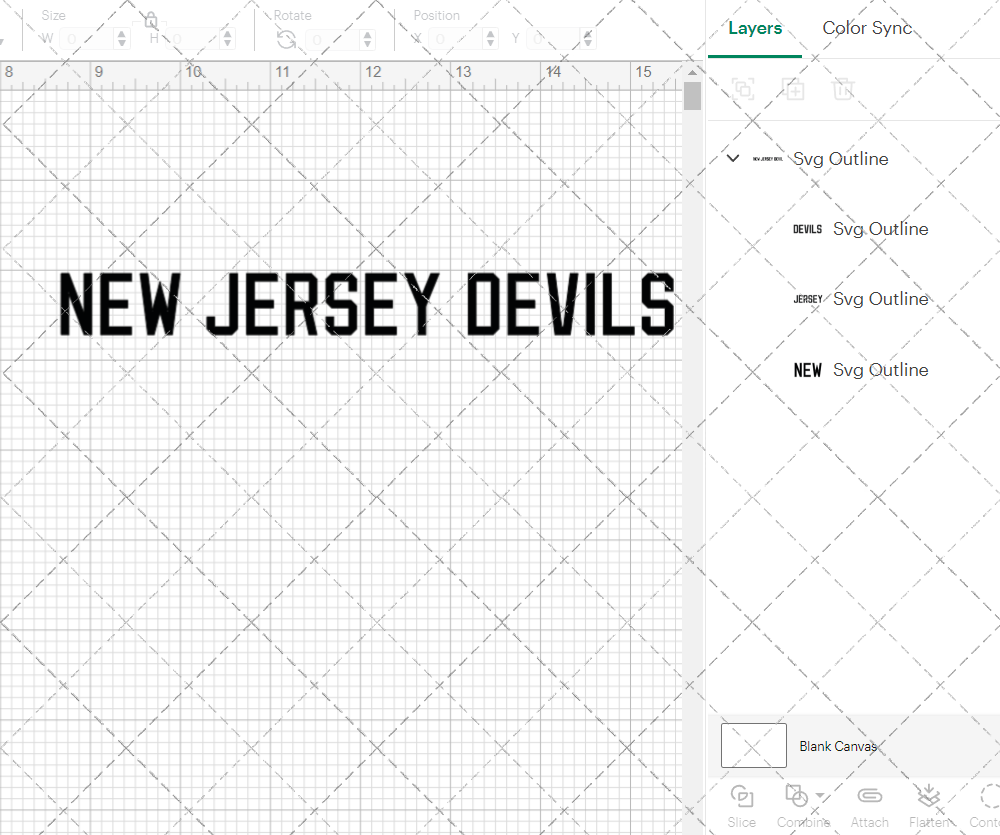Click the Height size input field
1000x835 pixels.
pos(194,39)
